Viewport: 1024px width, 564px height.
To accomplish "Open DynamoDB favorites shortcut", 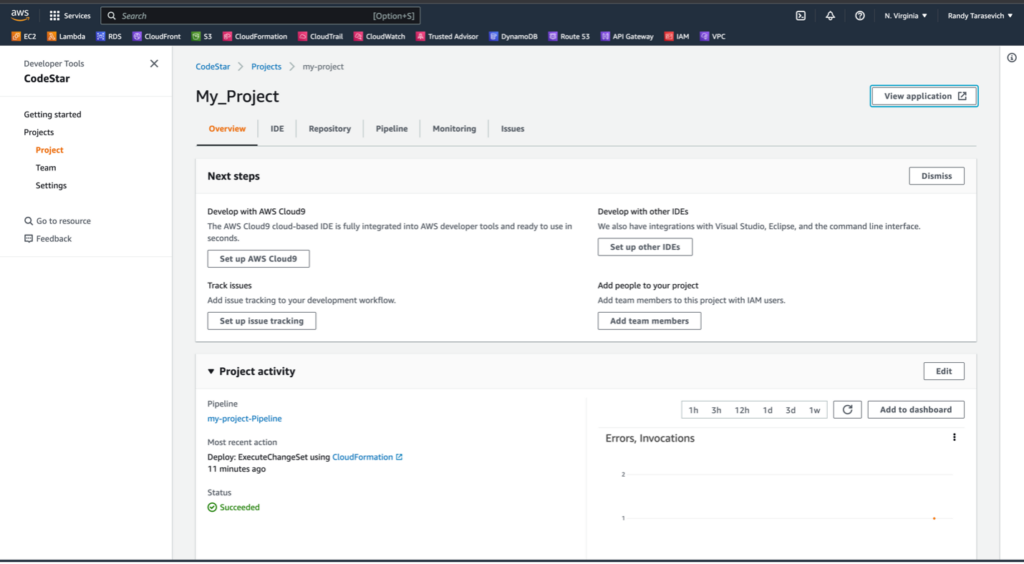I will coord(513,37).
